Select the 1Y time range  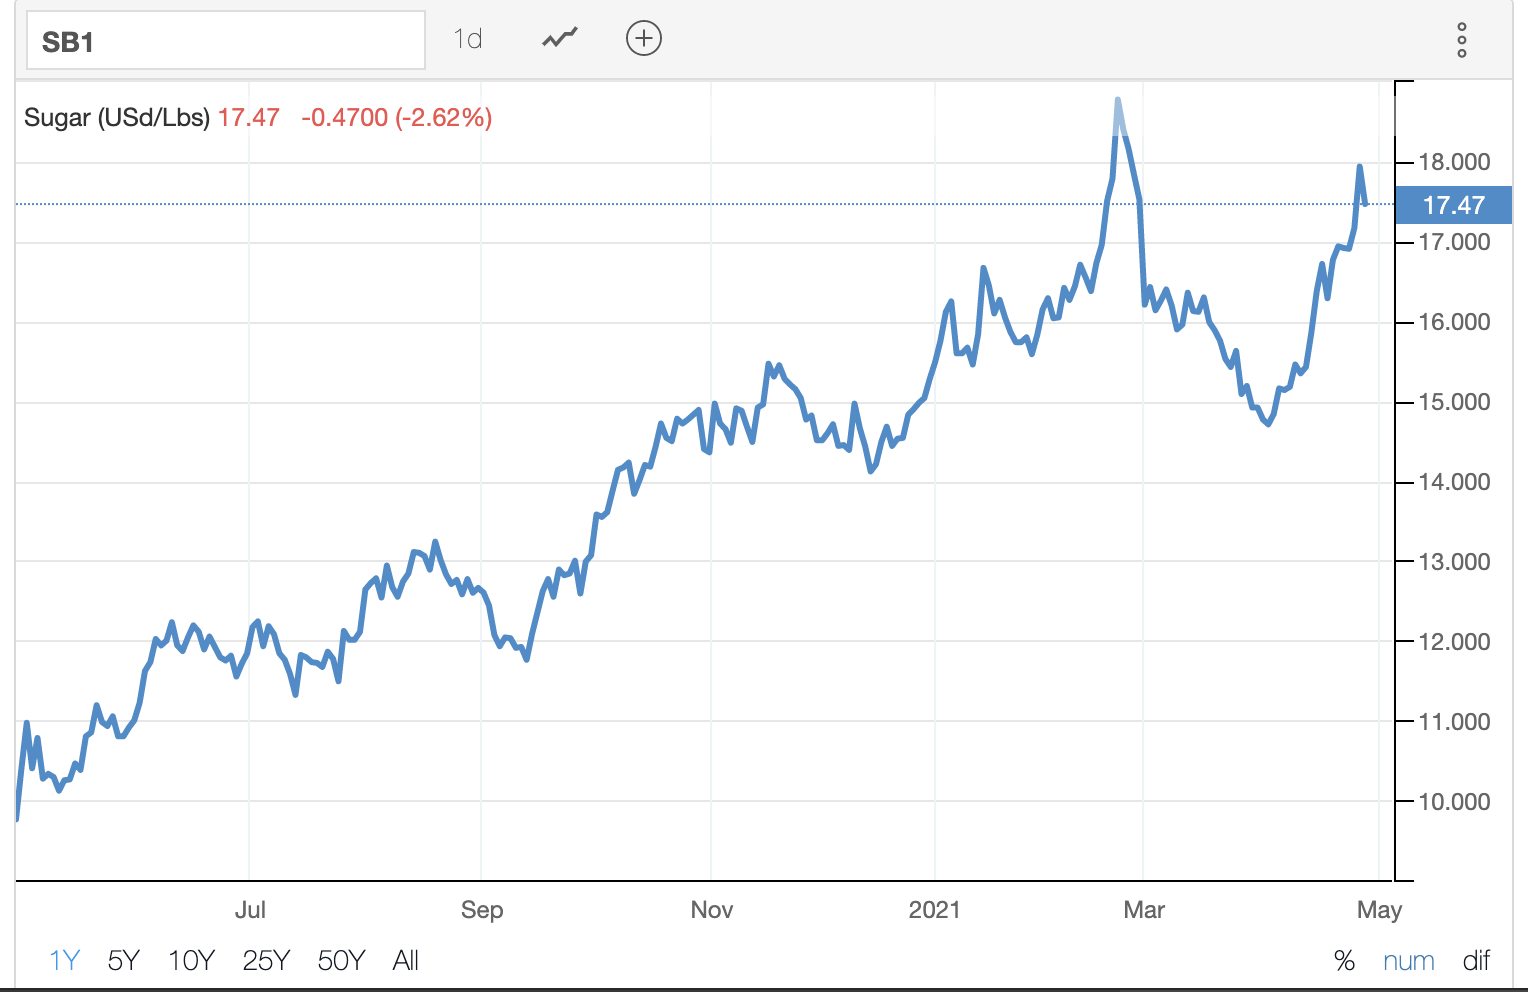(64, 960)
